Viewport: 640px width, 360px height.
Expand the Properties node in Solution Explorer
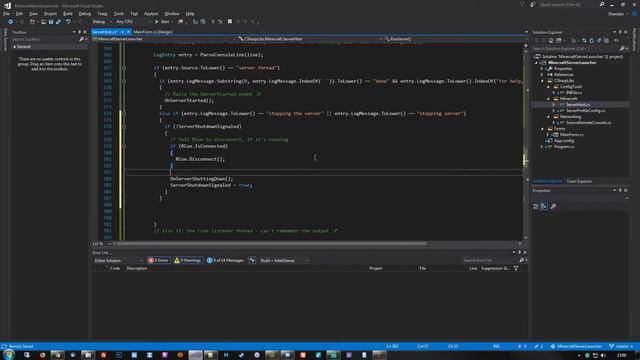coord(542,69)
